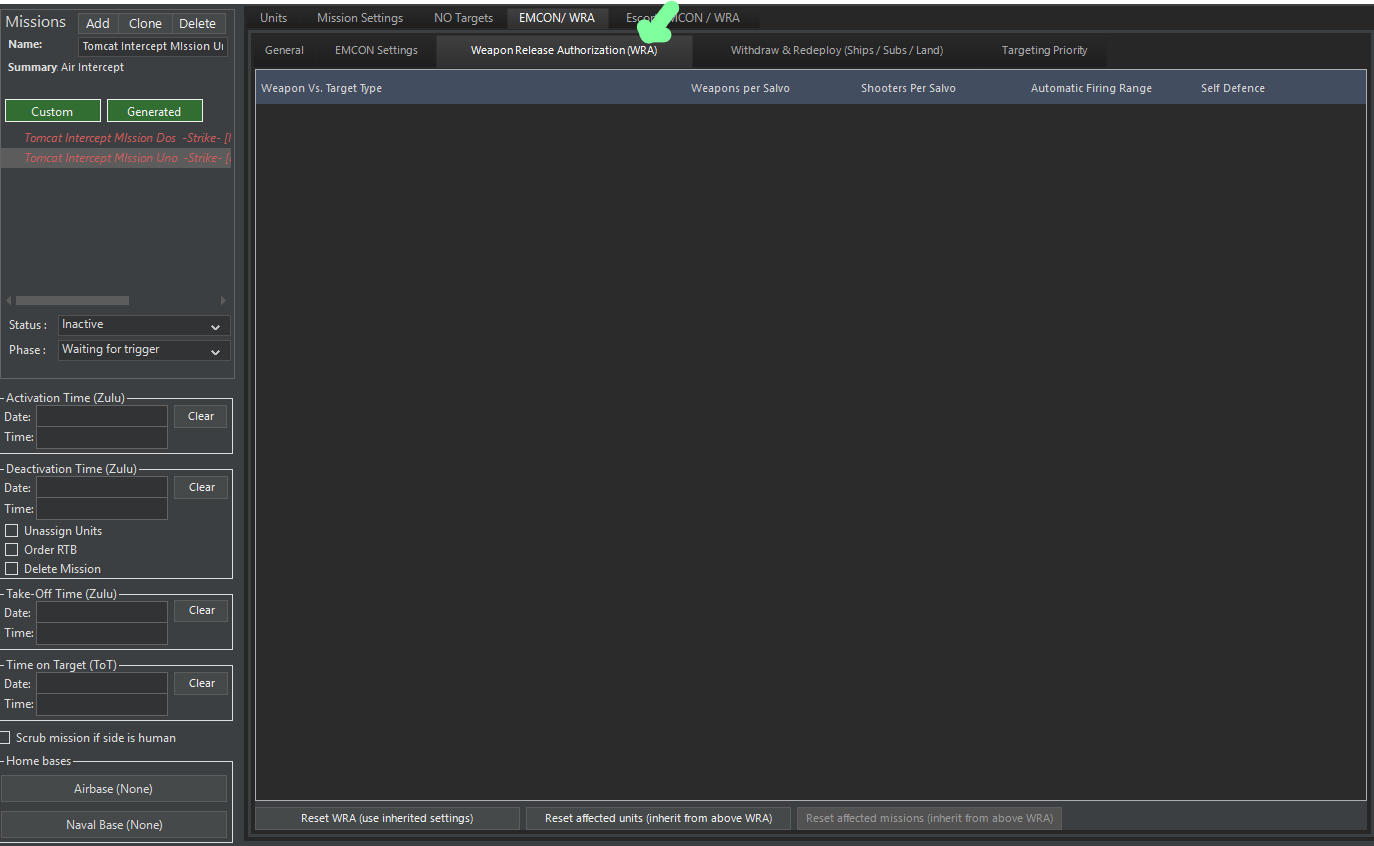Image resolution: width=1374 pixels, height=846 pixels.
Task: Select the NO Targets tab
Action: click(x=464, y=18)
